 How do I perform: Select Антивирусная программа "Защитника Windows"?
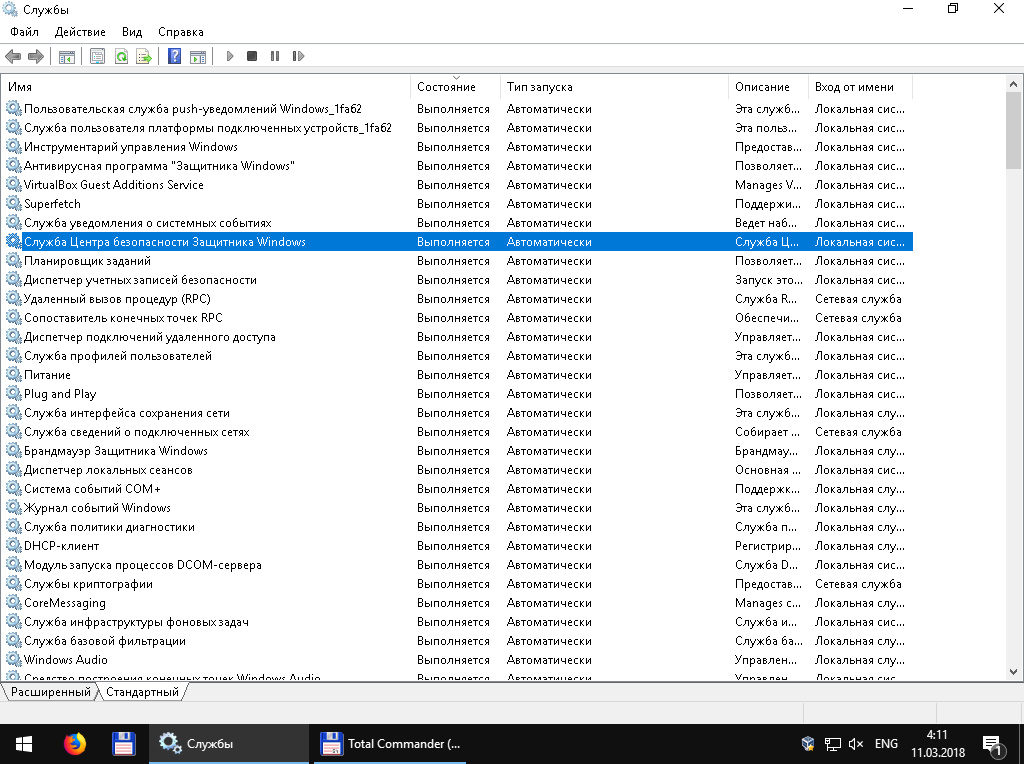[159, 166]
